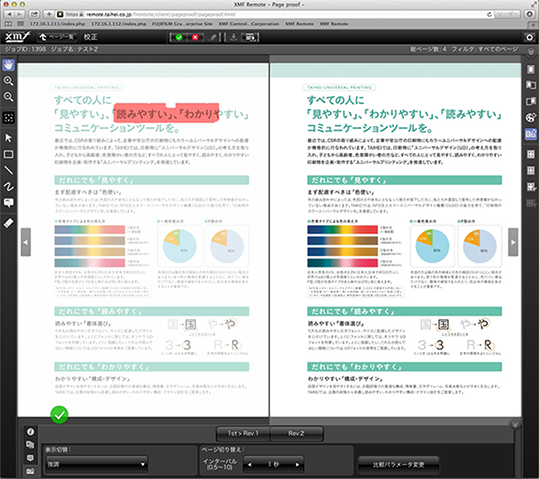This screenshot has height=479, width=539.
Task: Click the 比較パラメータ変更 button
Action: click(399, 465)
